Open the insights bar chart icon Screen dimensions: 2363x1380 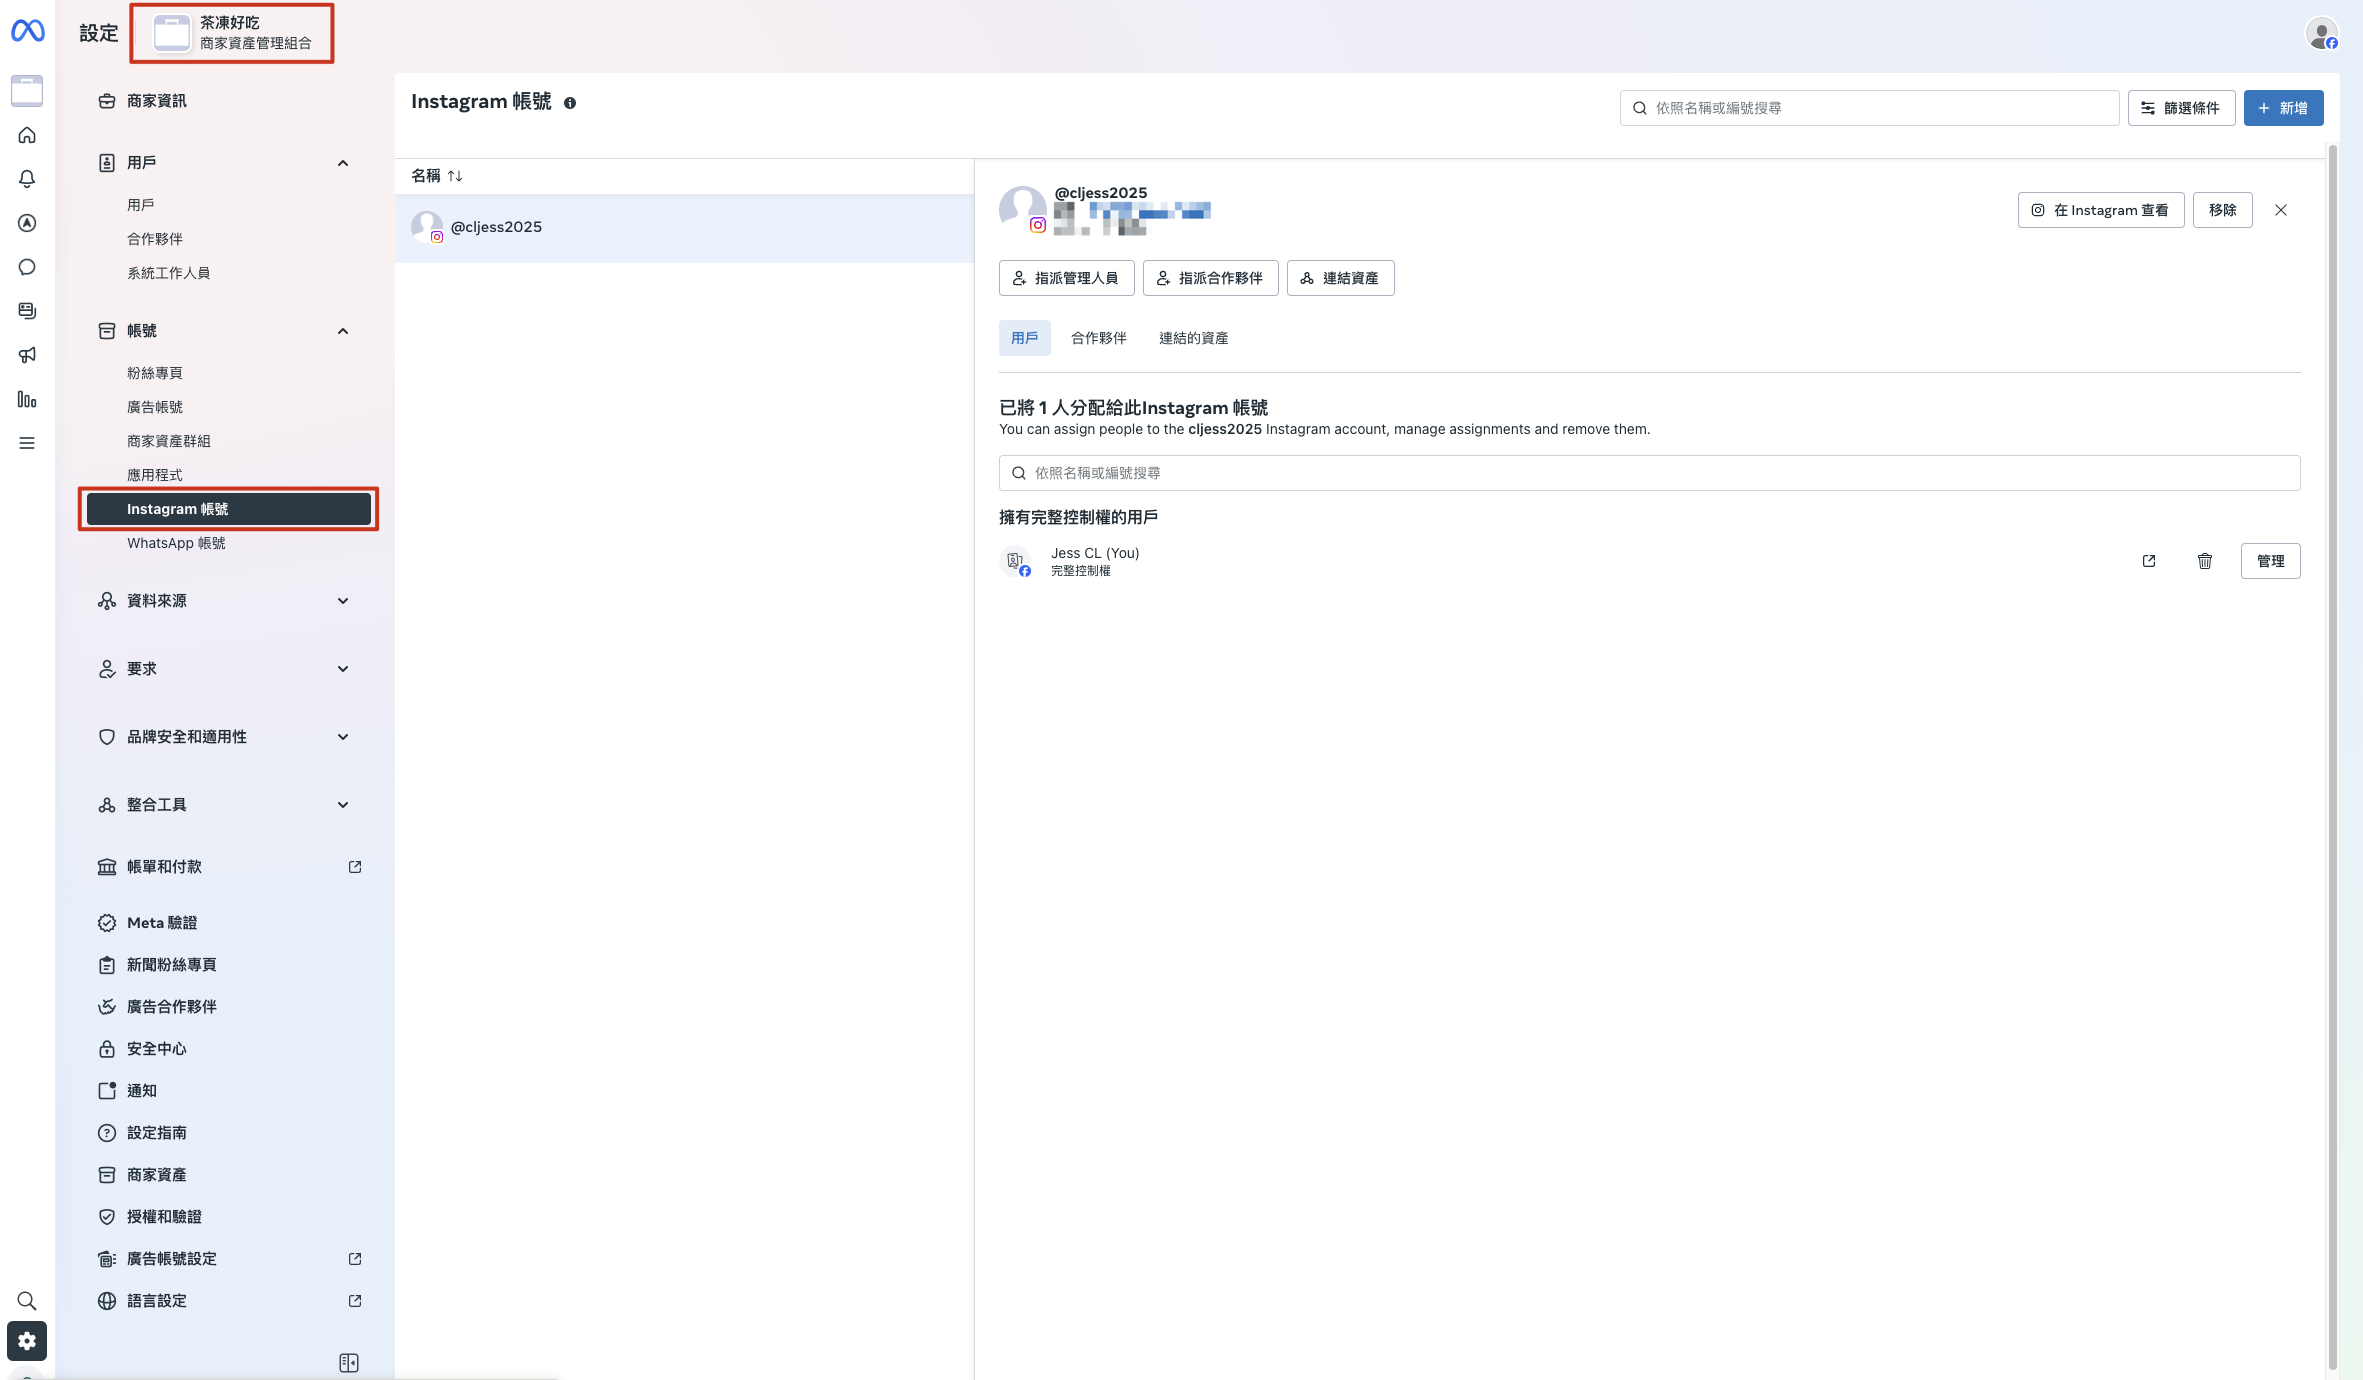point(27,399)
